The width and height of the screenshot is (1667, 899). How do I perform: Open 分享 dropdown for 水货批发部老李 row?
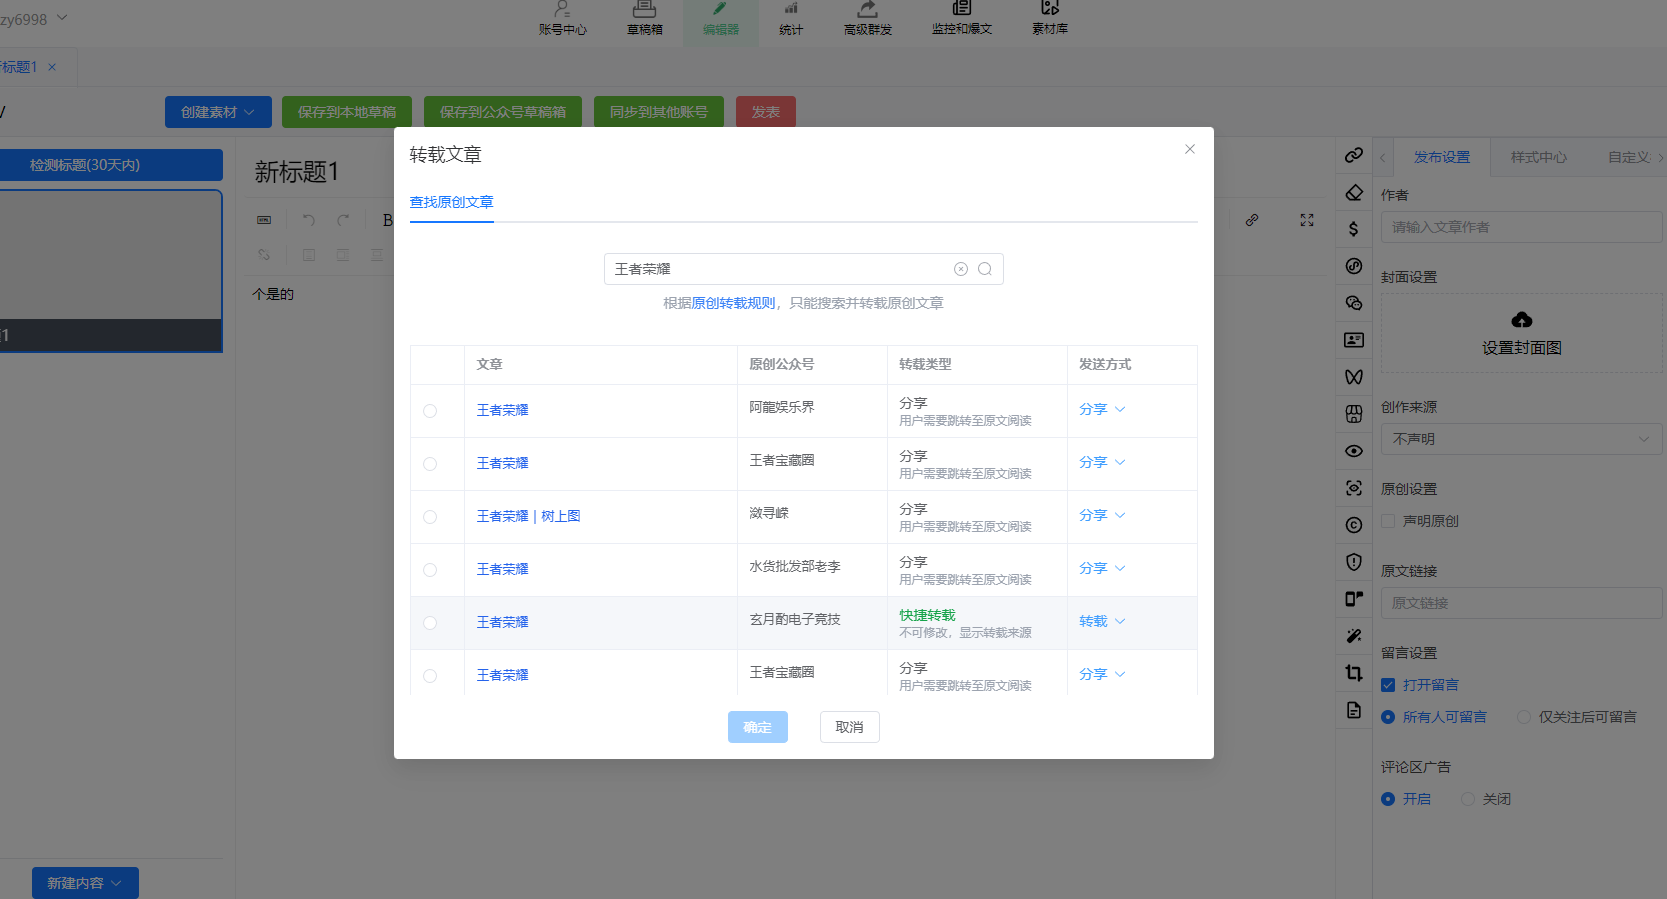coord(1102,568)
